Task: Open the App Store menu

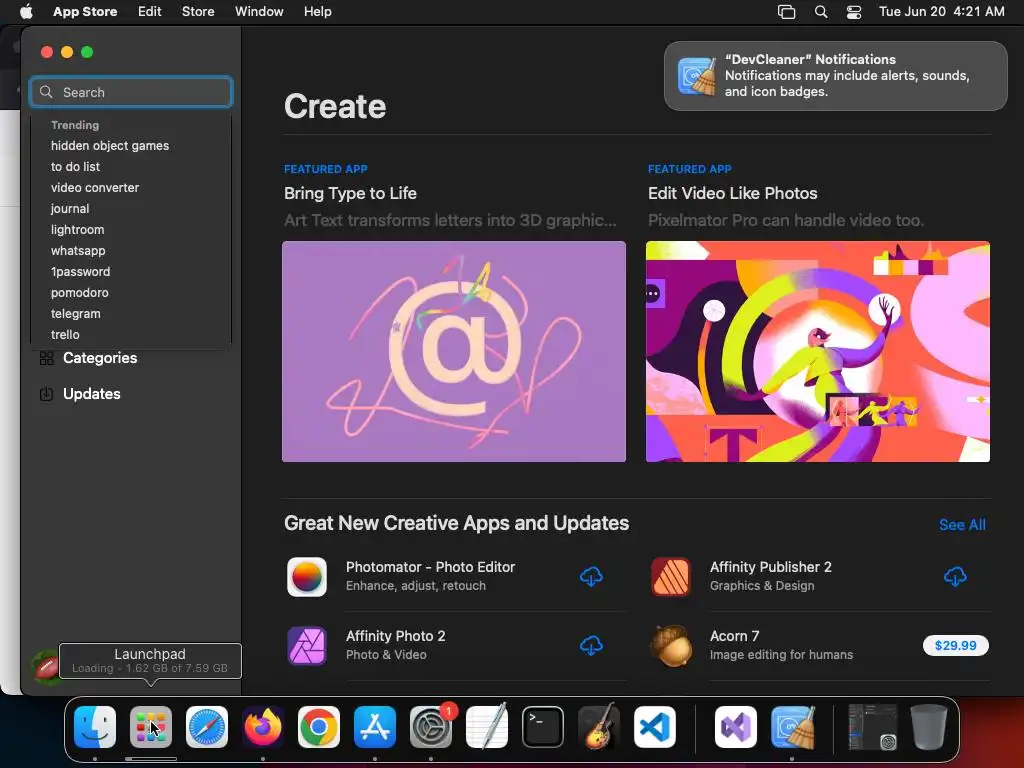Action: click(x=85, y=12)
